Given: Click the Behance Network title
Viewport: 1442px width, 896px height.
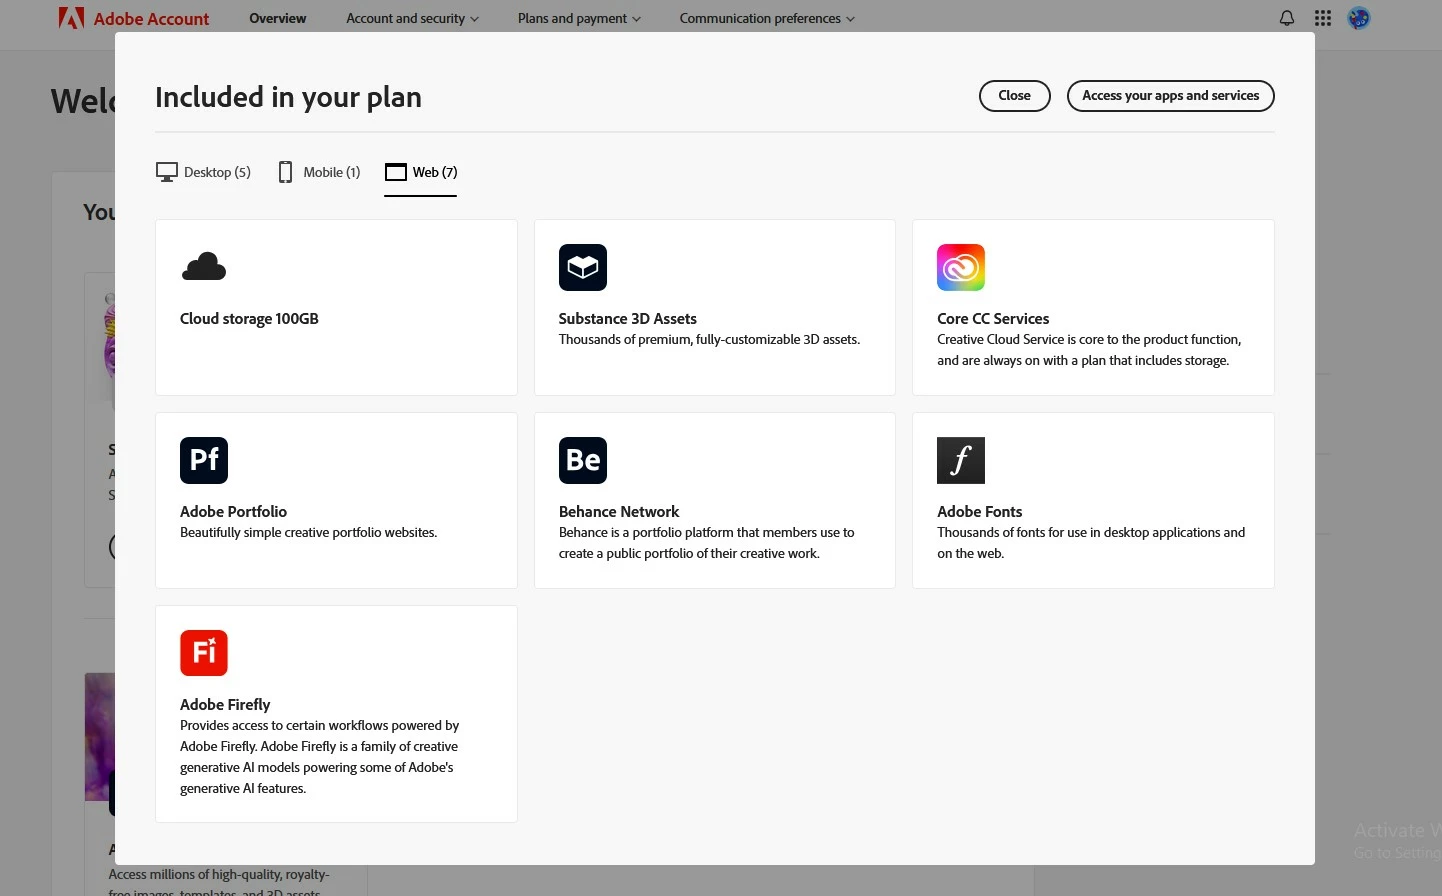Looking at the screenshot, I should click(619, 512).
